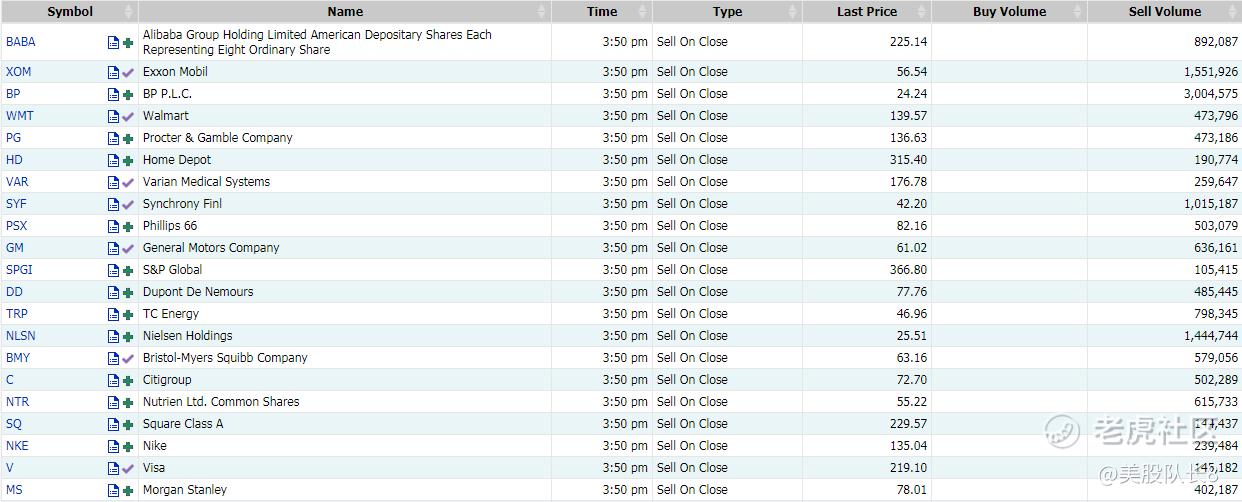Select Morgan Stanley last price 78.01
This screenshot has width=1242, height=502.
coord(911,490)
